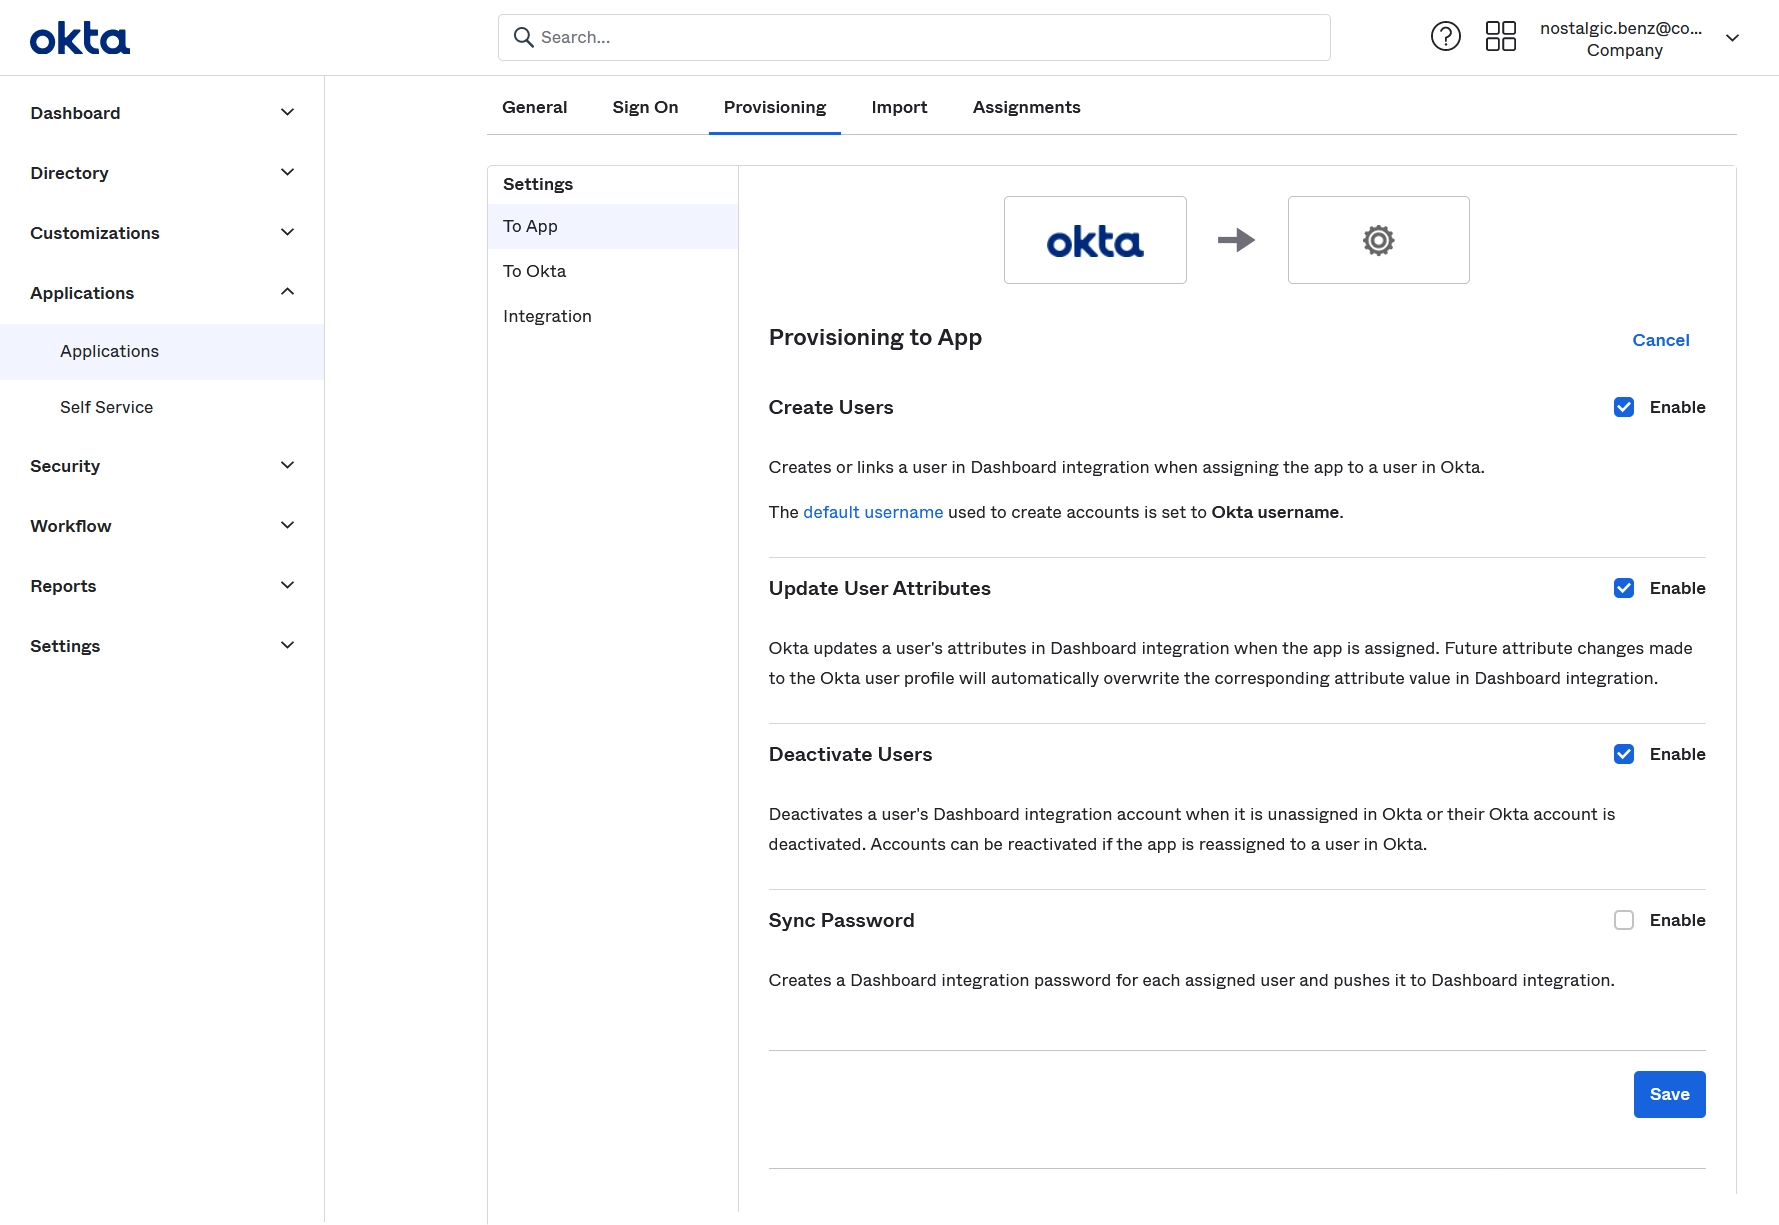Select Integration settings item
Screen dimensions: 1779x1225
tap(613, 316)
